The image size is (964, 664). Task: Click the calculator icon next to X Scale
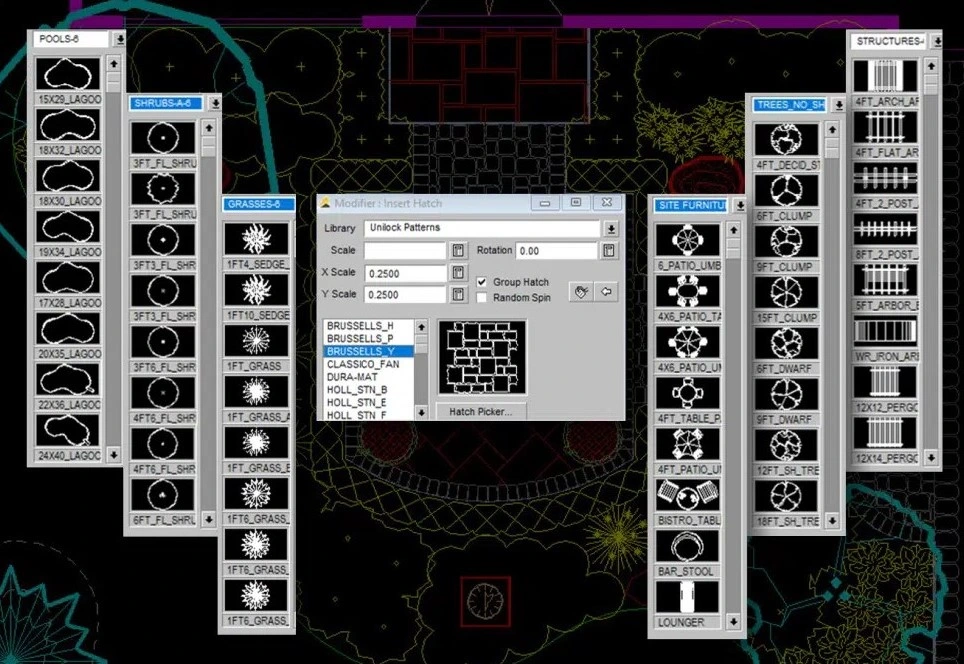coord(458,273)
